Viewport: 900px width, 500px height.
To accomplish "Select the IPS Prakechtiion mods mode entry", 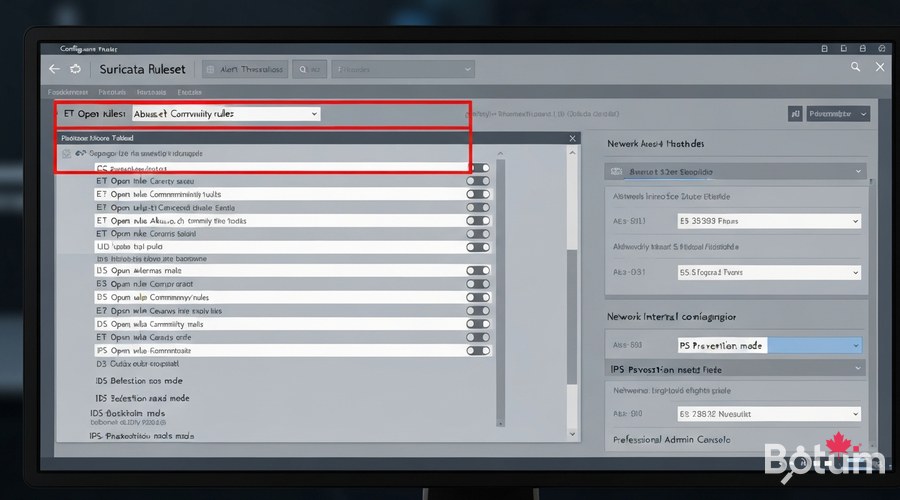I will click(142, 436).
